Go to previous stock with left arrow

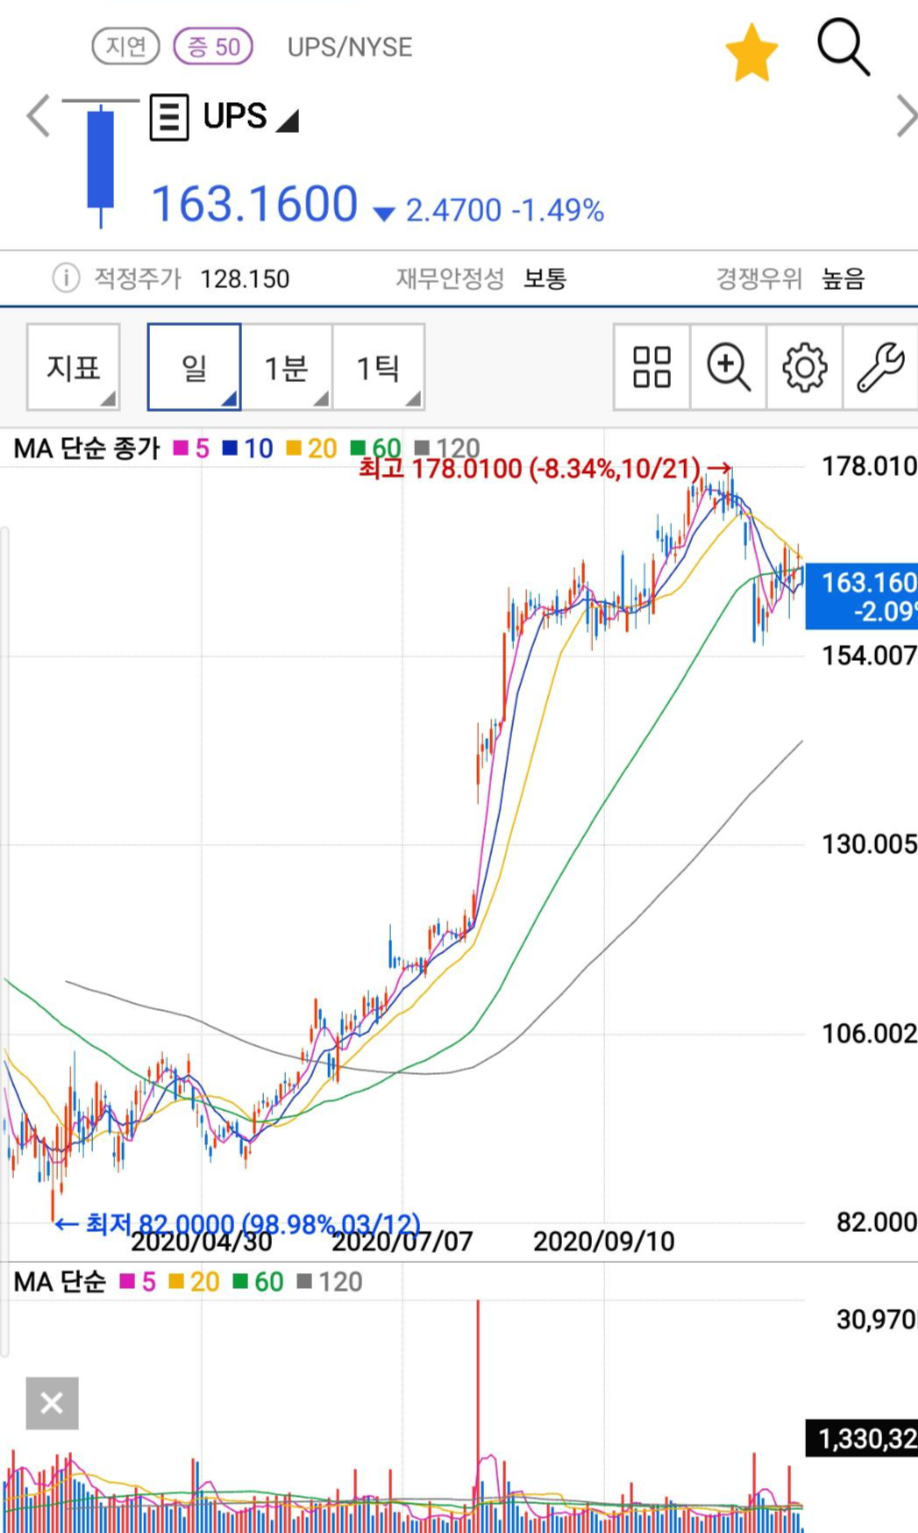pyautogui.click(x=38, y=116)
